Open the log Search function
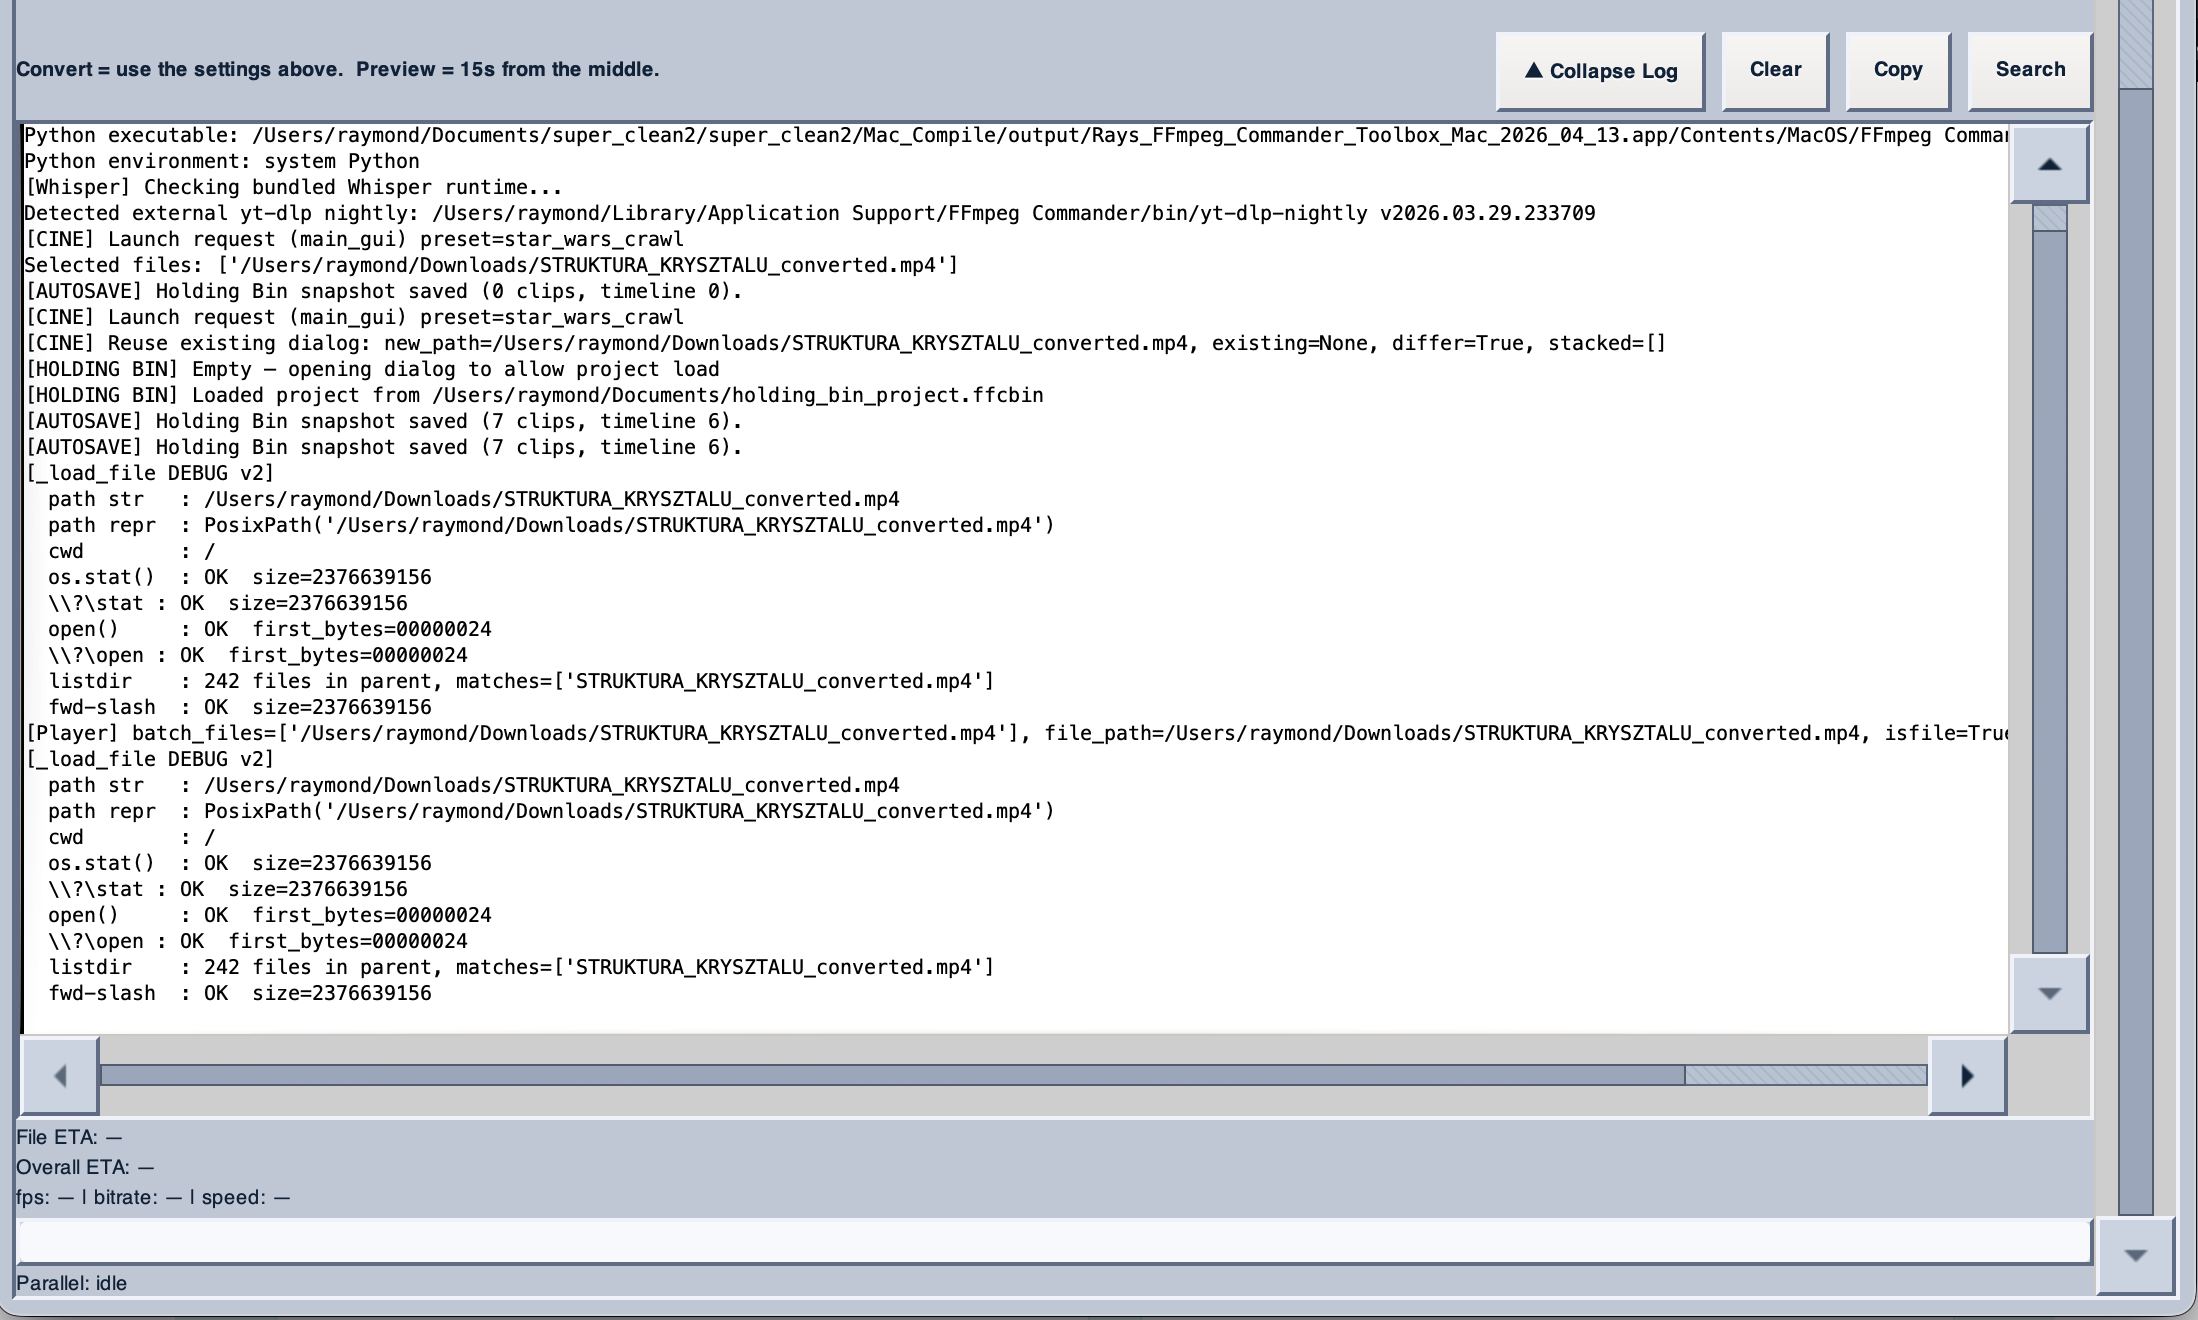 (x=2029, y=69)
